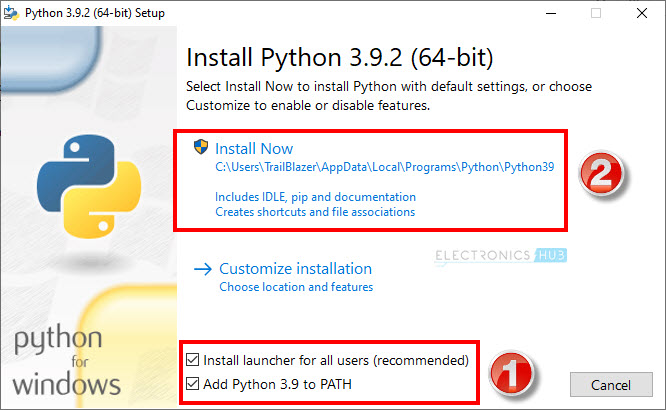Click the Python setup icon in title bar
This screenshot has width=666, height=410.
coord(12,13)
